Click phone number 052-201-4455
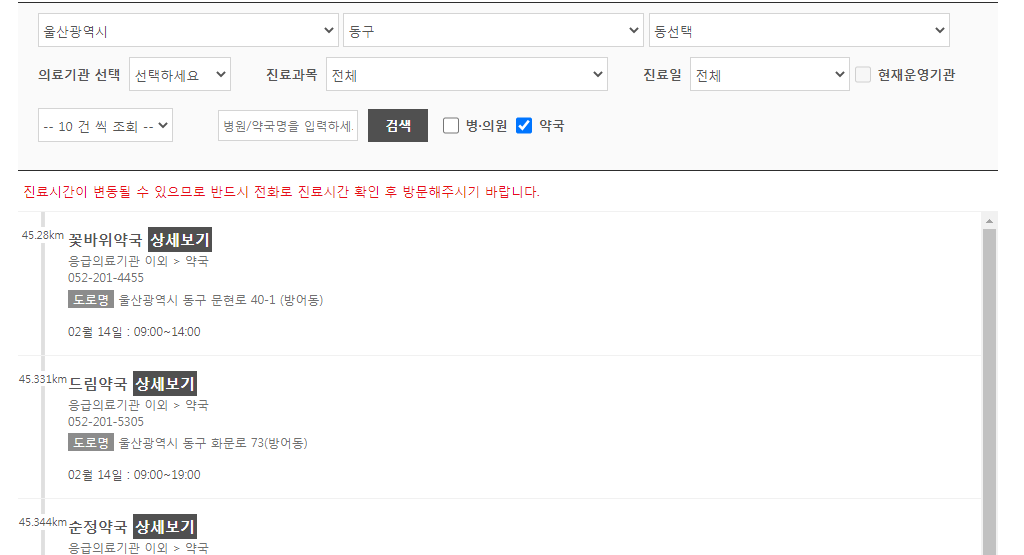The width and height of the screenshot is (1024, 555). (x=106, y=278)
